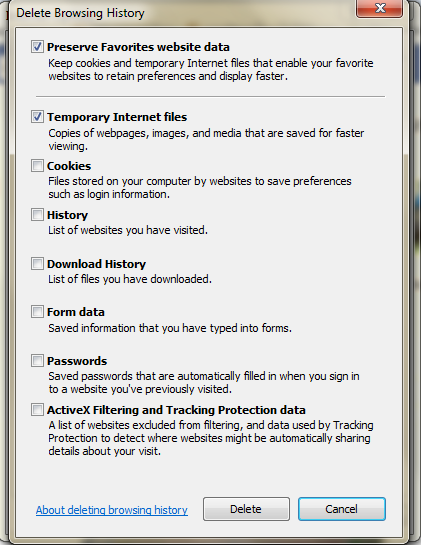Click the History label text
421x545 pixels.
point(67,215)
